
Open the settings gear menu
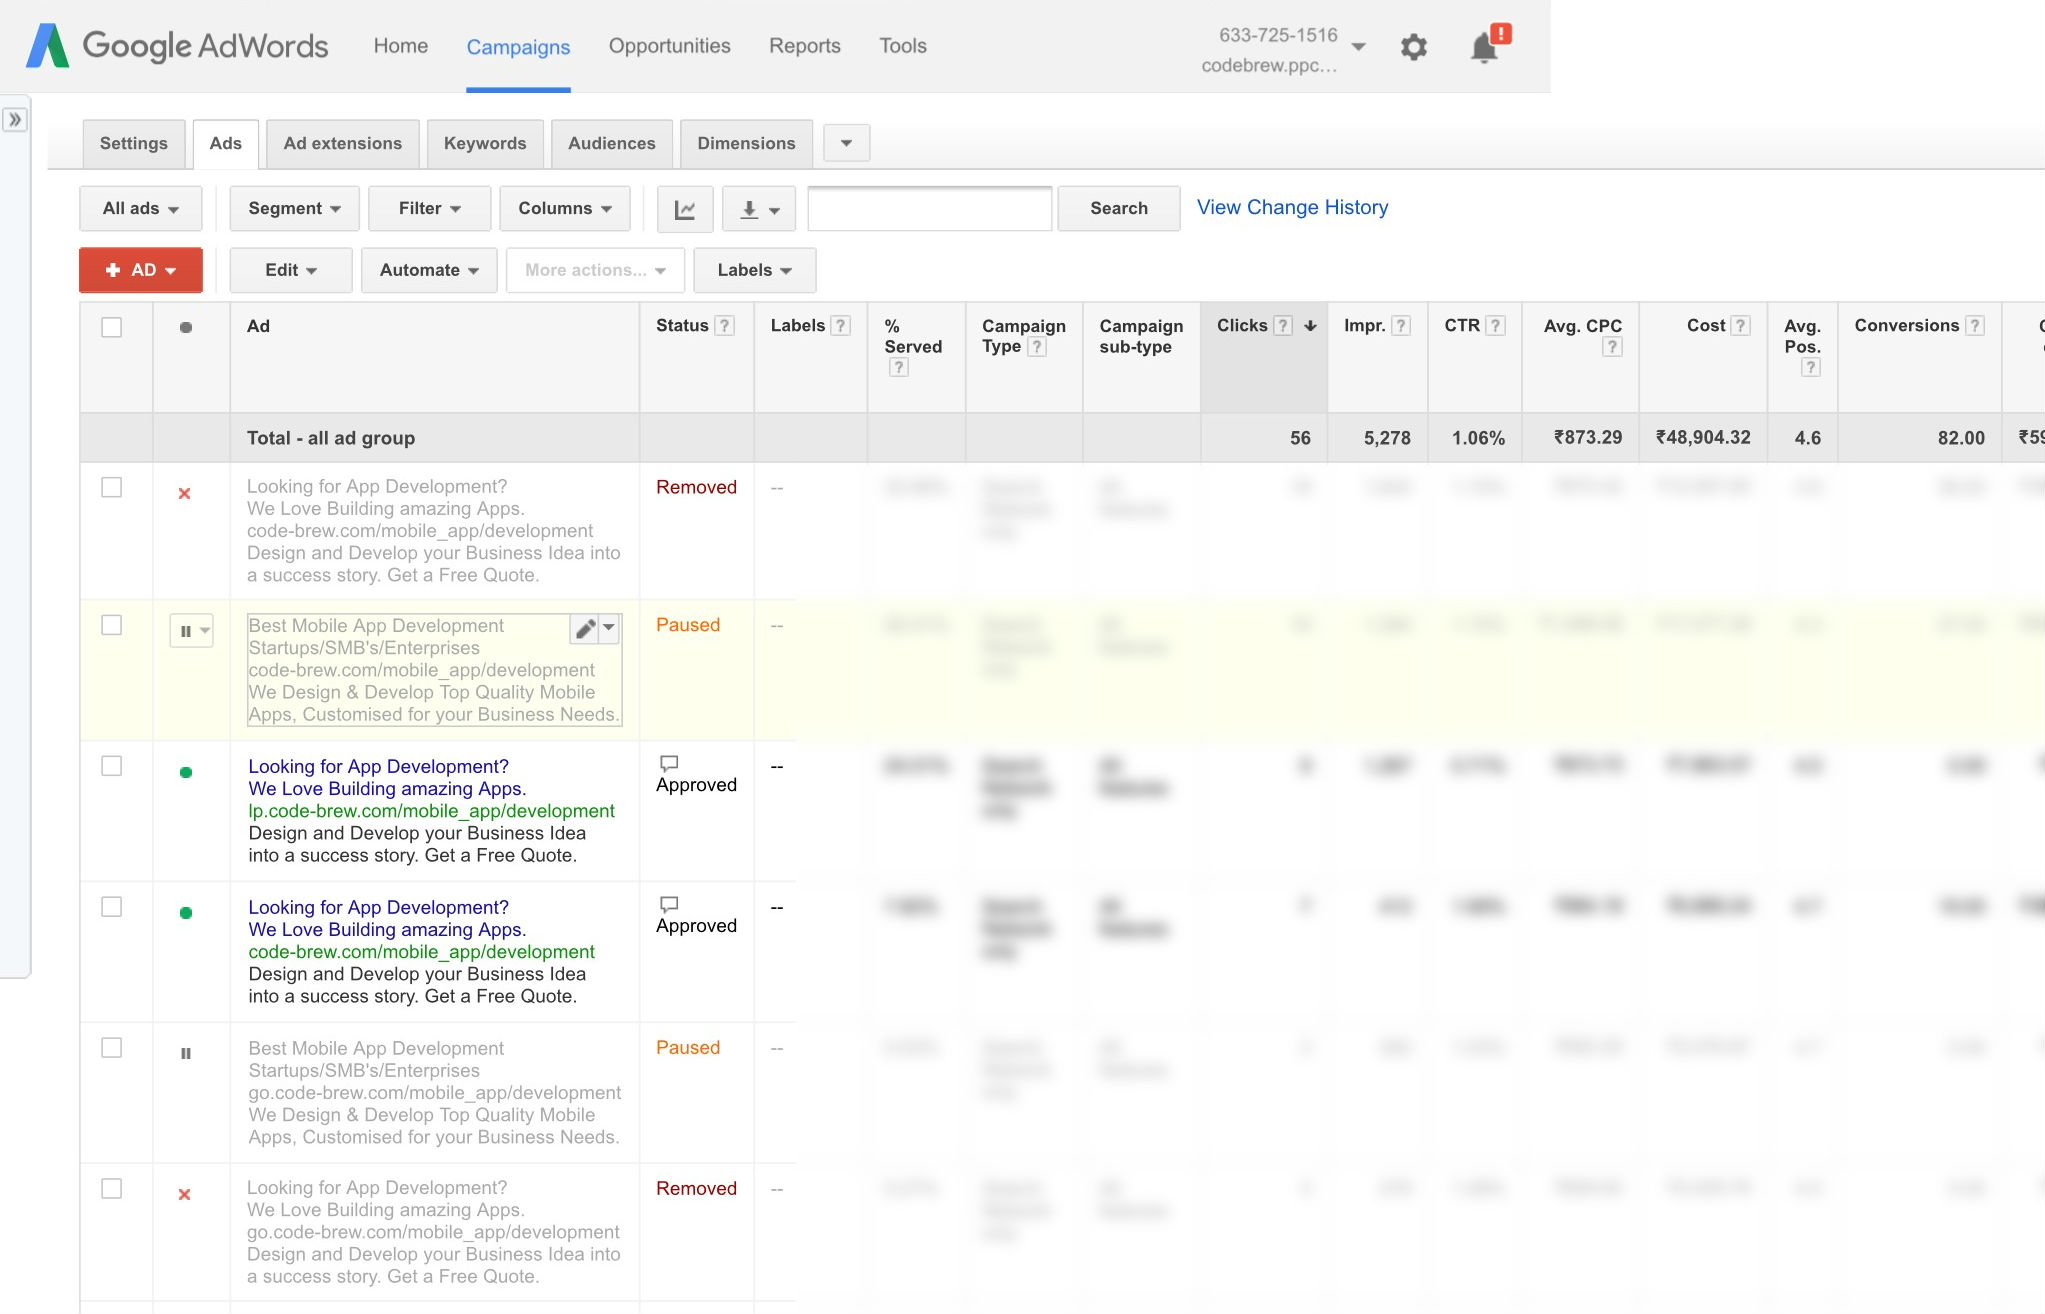1413,47
